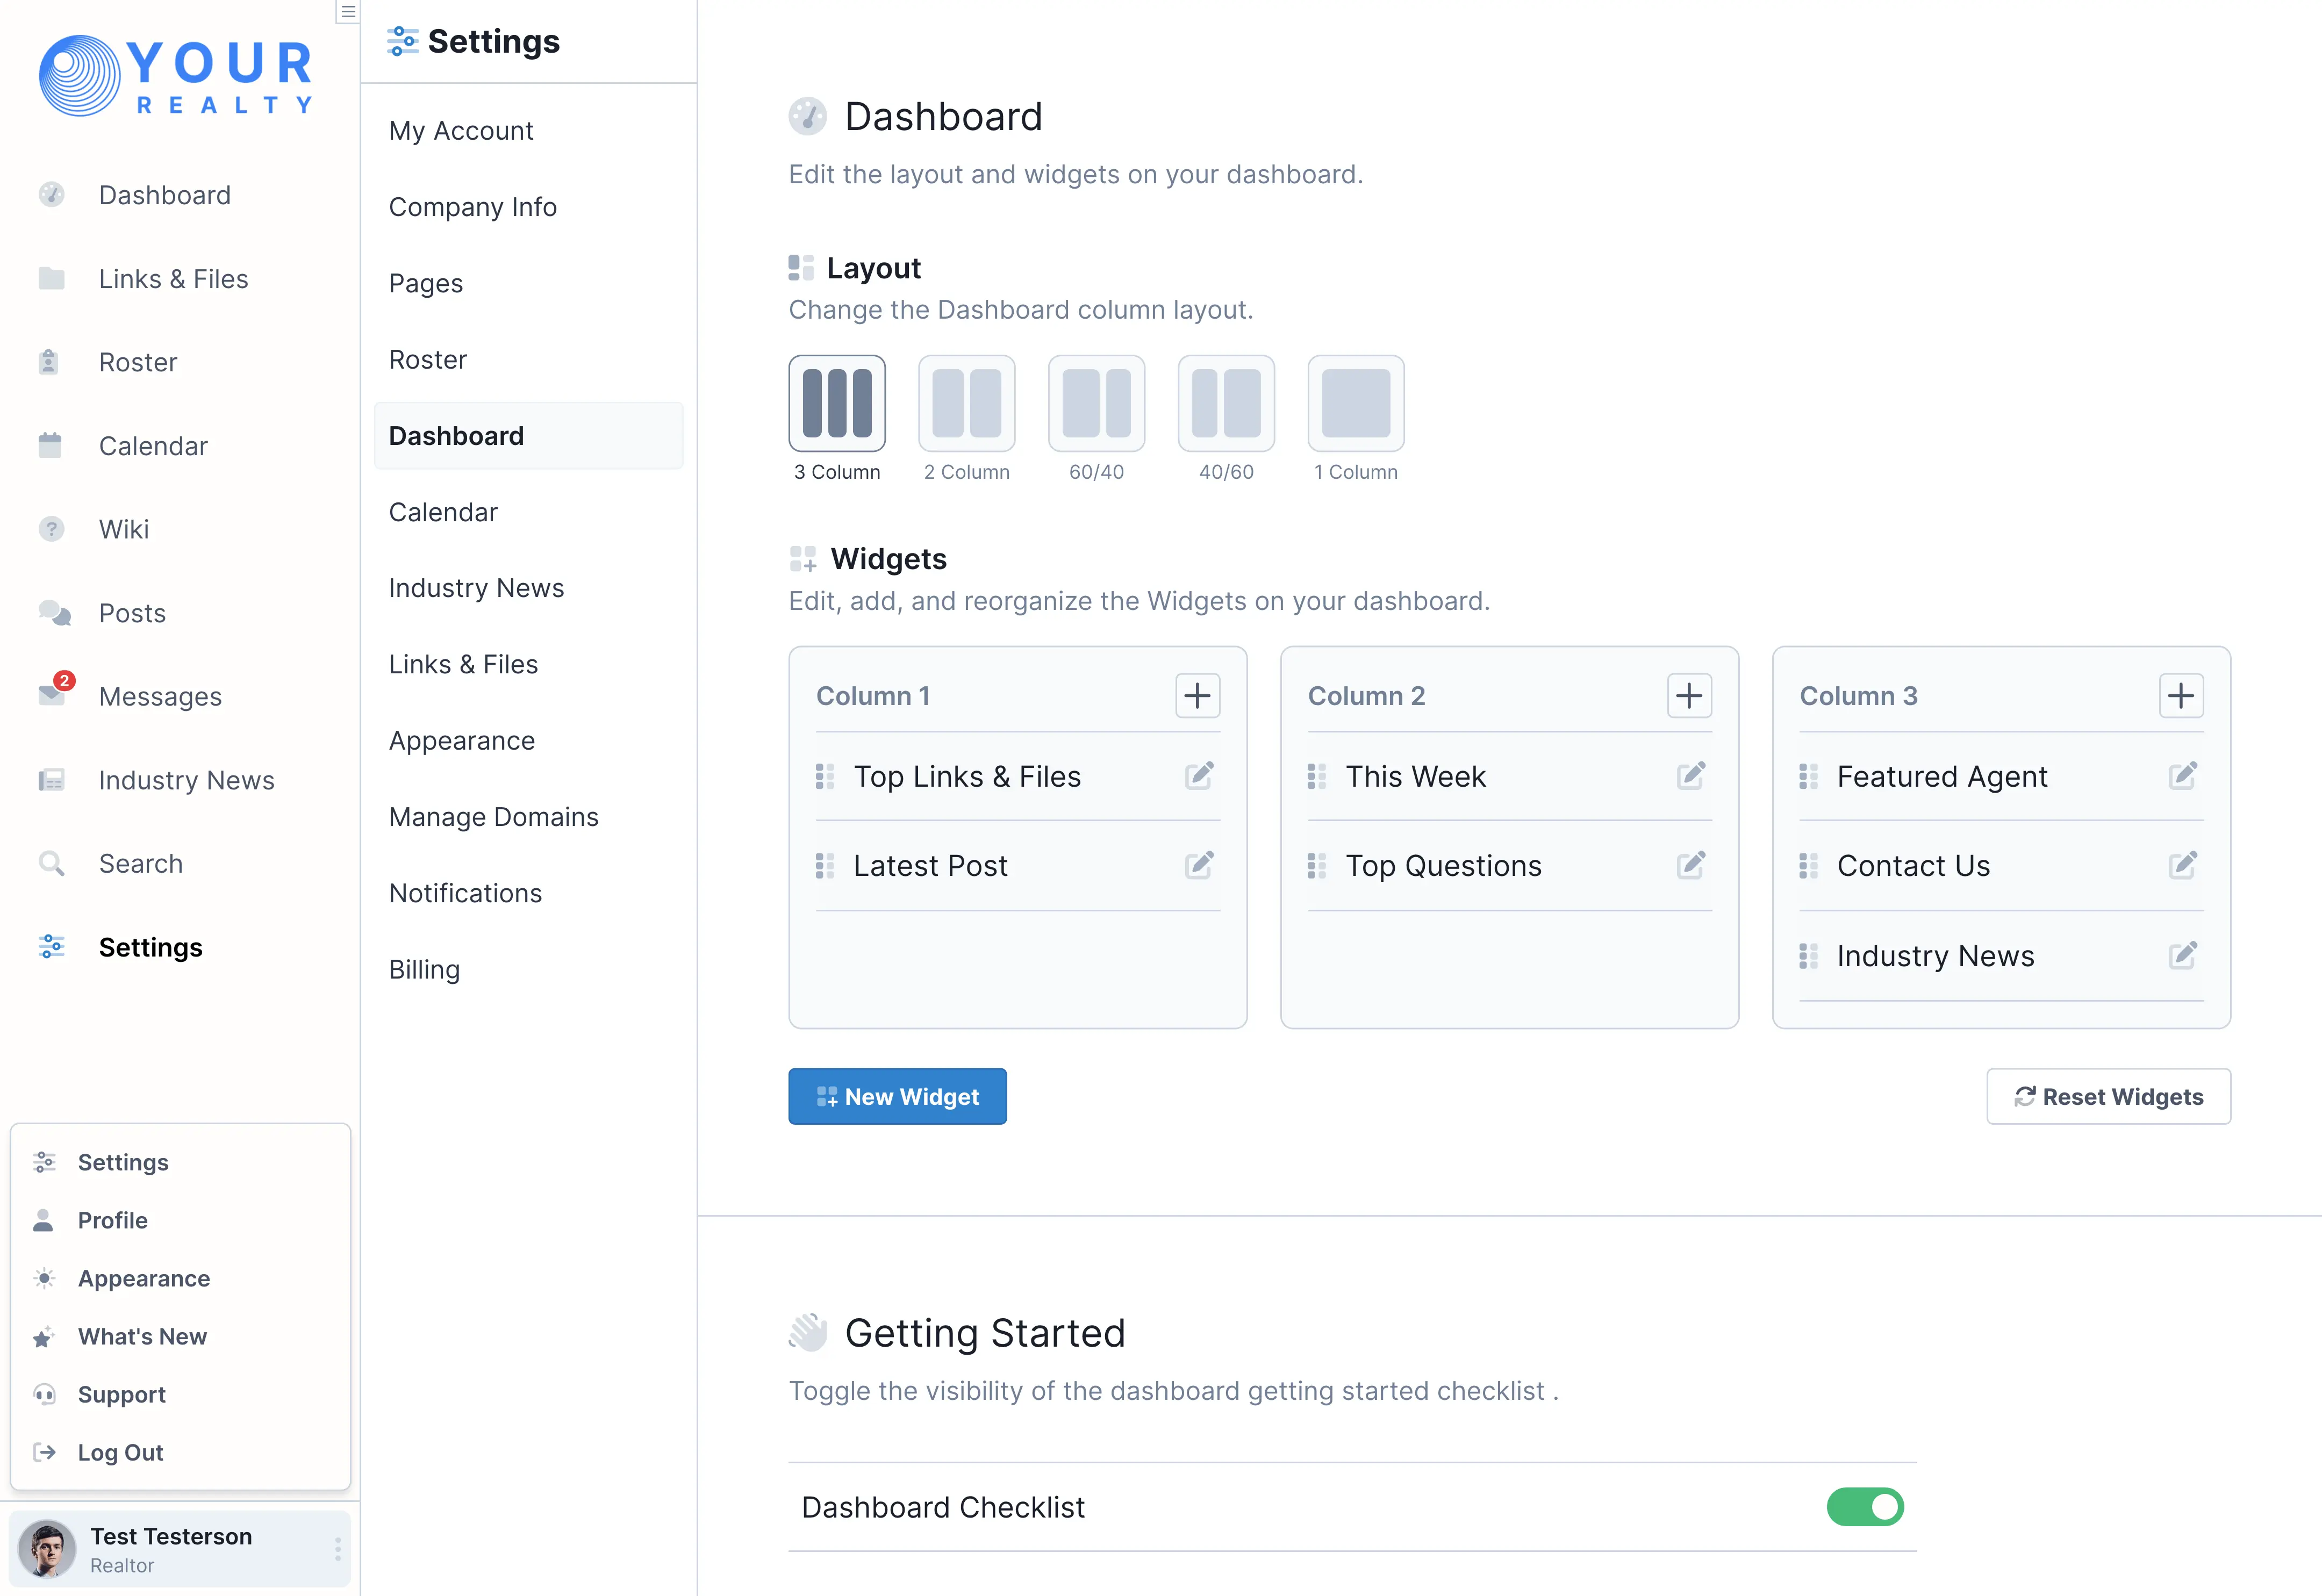The image size is (2322, 1596).
Task: Click plus icon in Column 3 header
Action: [2181, 696]
